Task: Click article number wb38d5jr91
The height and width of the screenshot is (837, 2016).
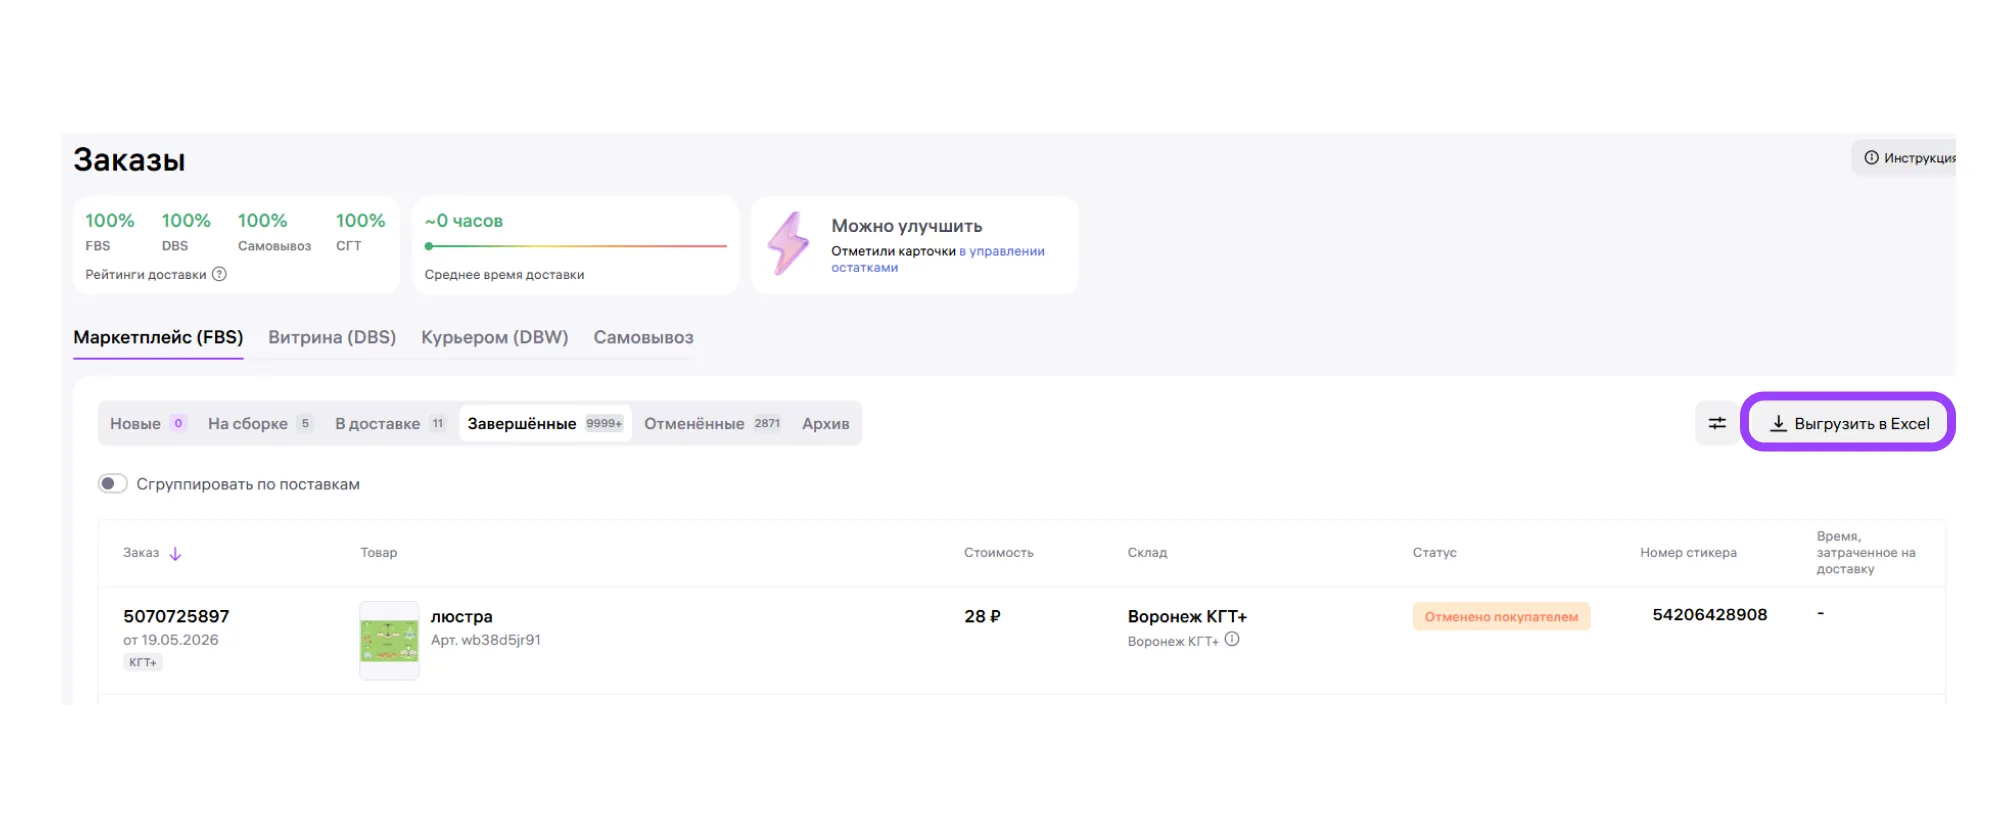Action: [486, 640]
